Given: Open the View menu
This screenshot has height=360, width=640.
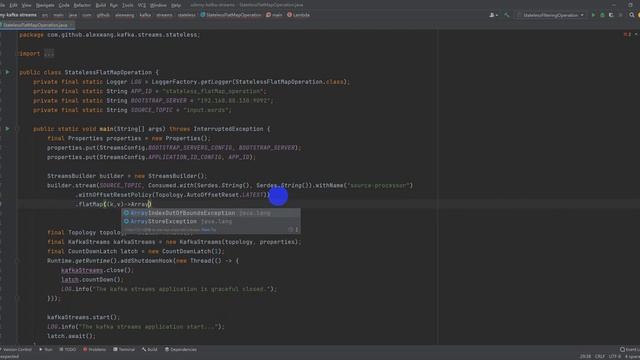Looking at the screenshot, I should coord(27,5).
